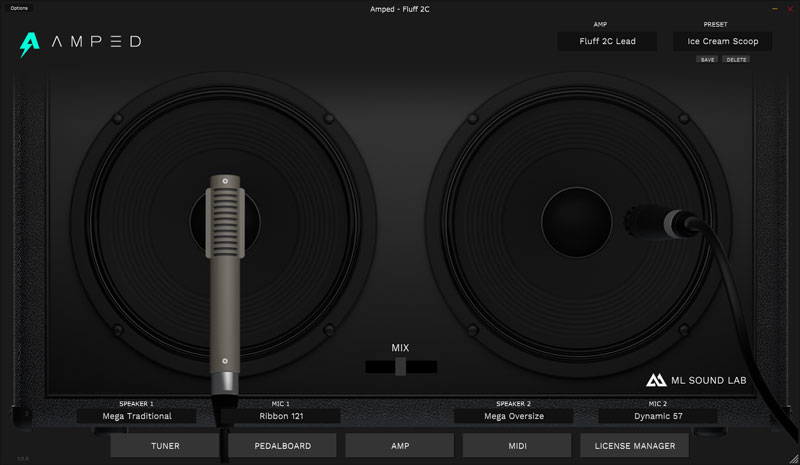Open Mic 1 dropdown showing Ribbon 121
Viewport: 800px width, 465px height.
(281, 416)
